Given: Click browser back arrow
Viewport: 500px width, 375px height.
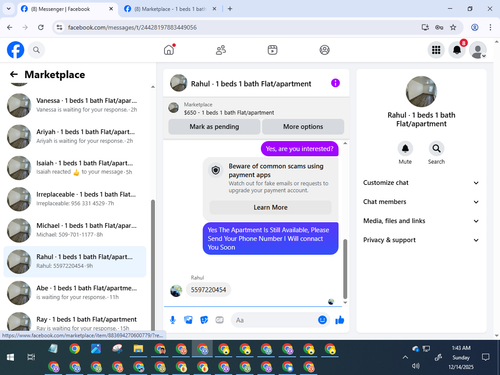Looking at the screenshot, I should click(x=10, y=27).
